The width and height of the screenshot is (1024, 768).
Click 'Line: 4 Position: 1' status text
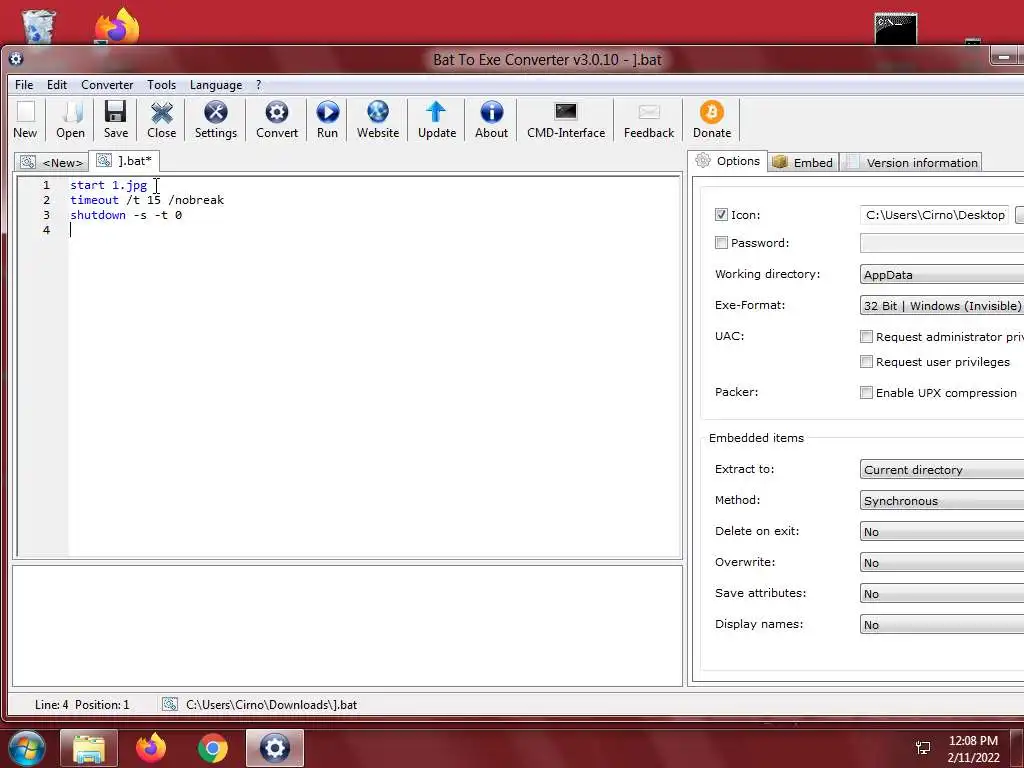pos(82,705)
